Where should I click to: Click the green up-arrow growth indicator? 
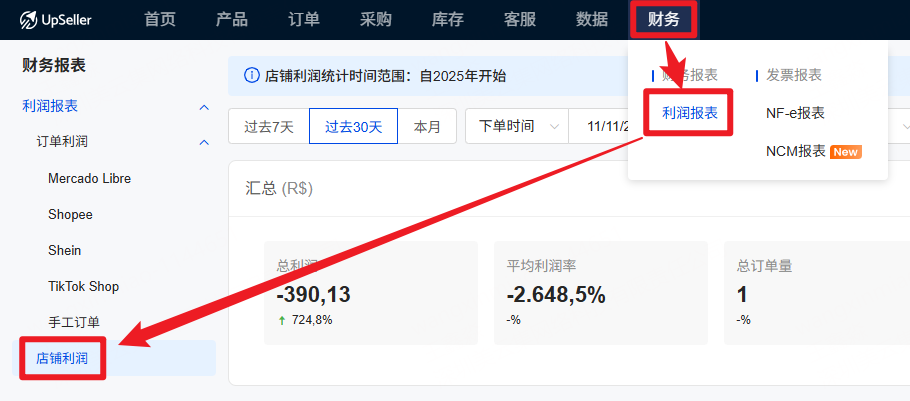coord(282,320)
